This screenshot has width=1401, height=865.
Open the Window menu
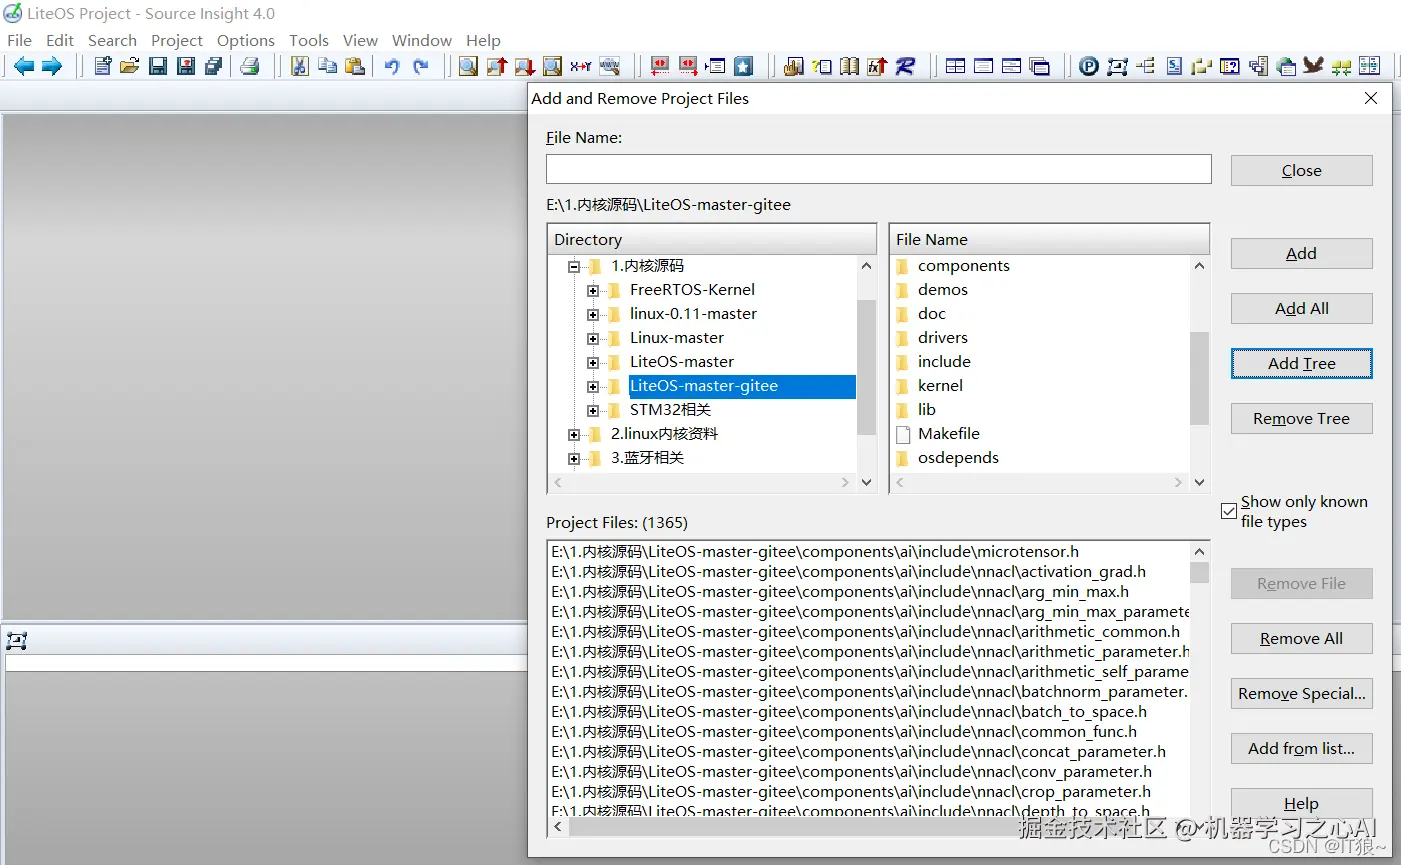[422, 40]
